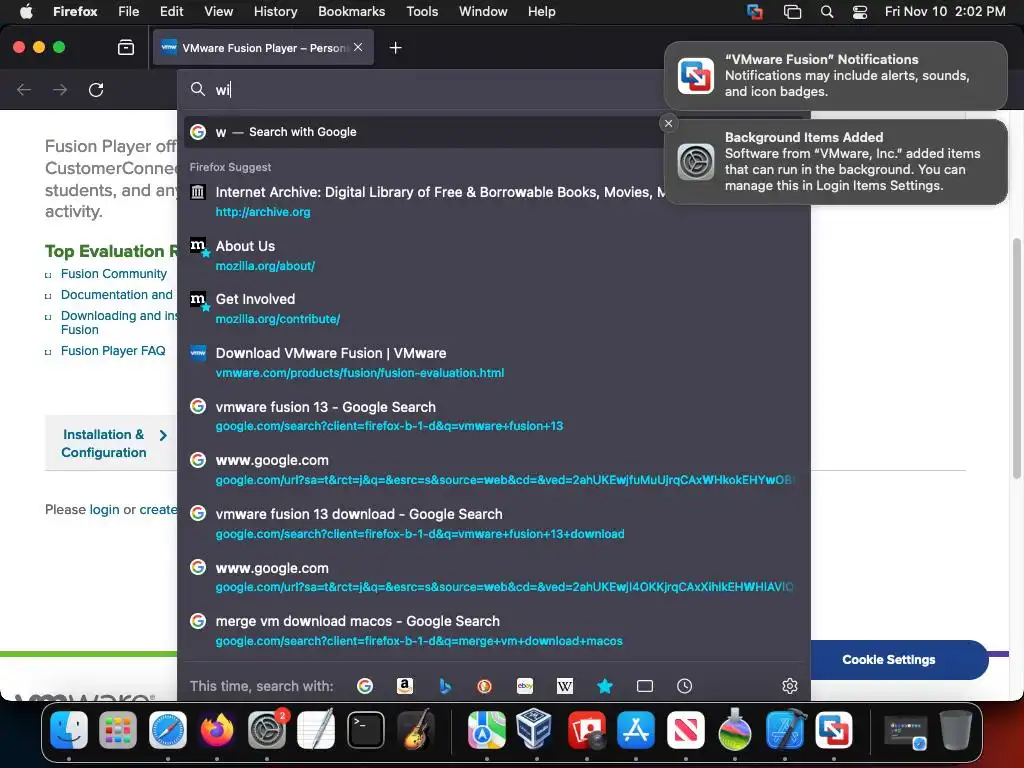This screenshot has width=1024, height=768.
Task: Open Maps from the Dock
Action: pyautogui.click(x=487, y=729)
